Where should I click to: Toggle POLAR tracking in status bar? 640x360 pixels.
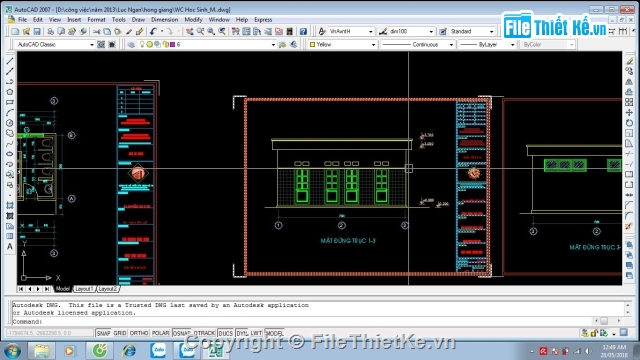point(160,333)
